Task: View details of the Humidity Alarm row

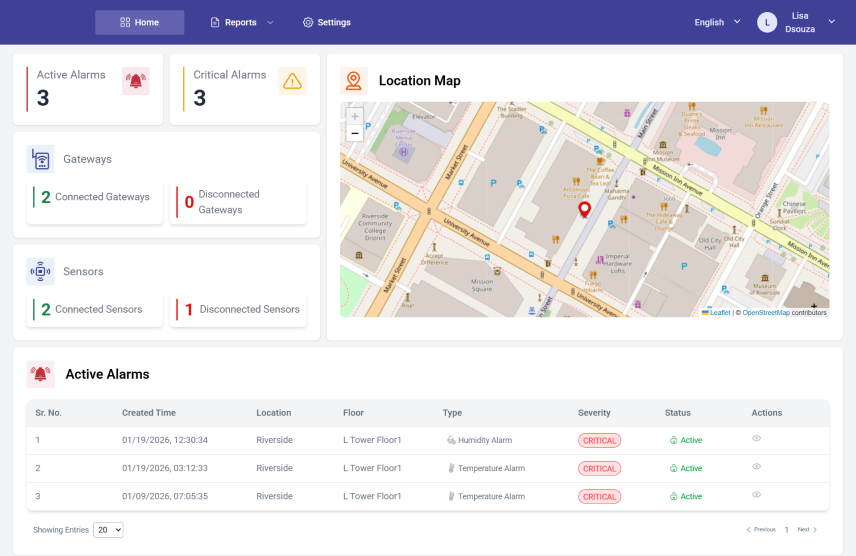Action: 757,439
